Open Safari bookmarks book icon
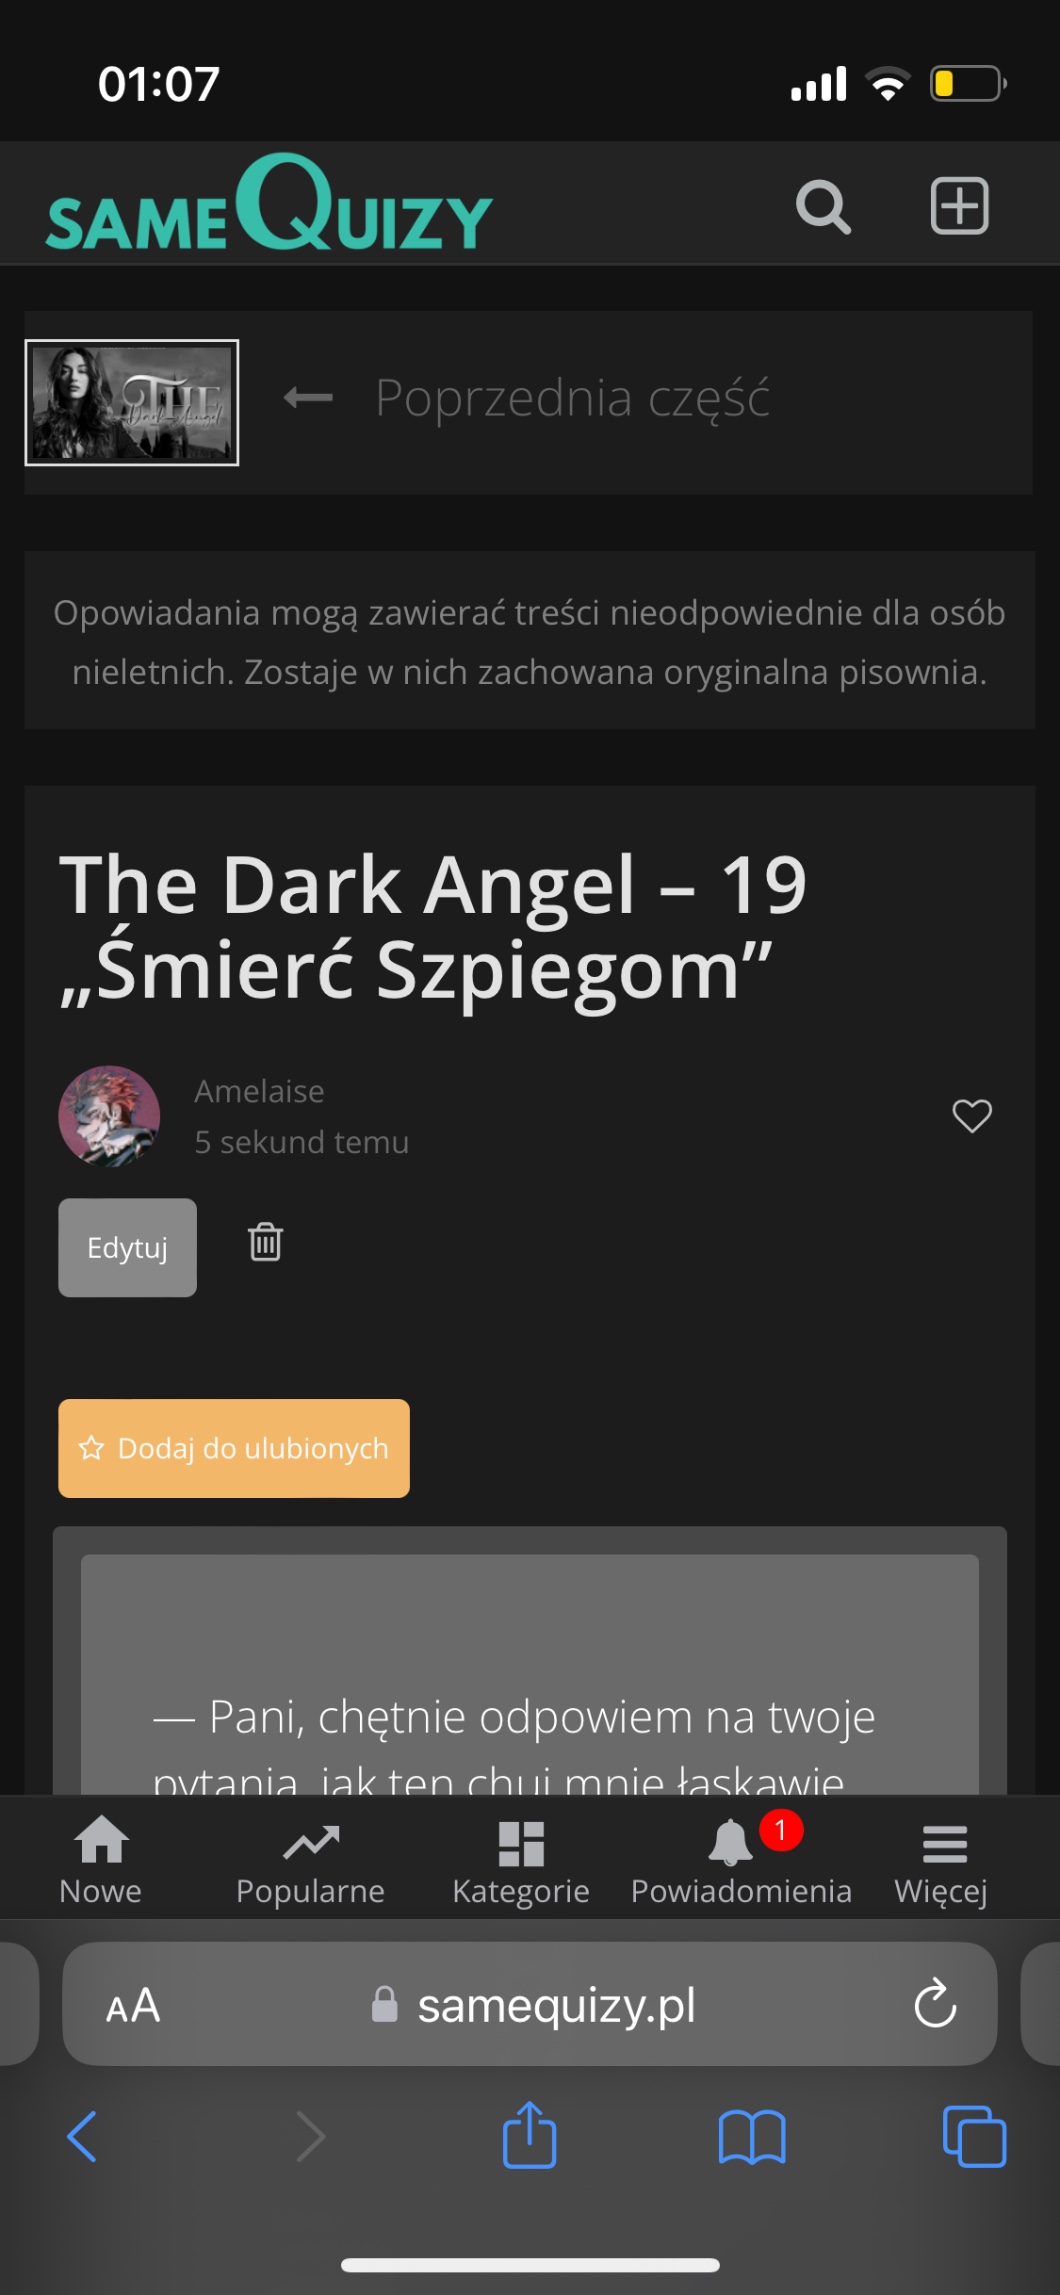Screen dimensions: 1060x2295 [x=752, y=2137]
